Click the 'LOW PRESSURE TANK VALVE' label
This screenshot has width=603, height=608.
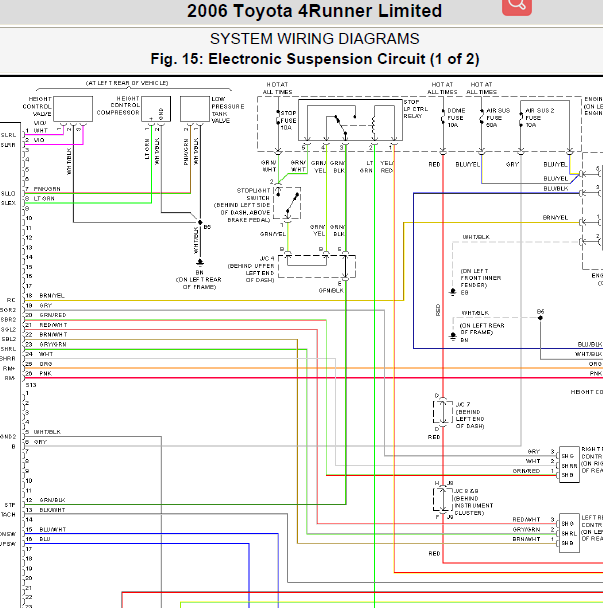[x=227, y=110]
